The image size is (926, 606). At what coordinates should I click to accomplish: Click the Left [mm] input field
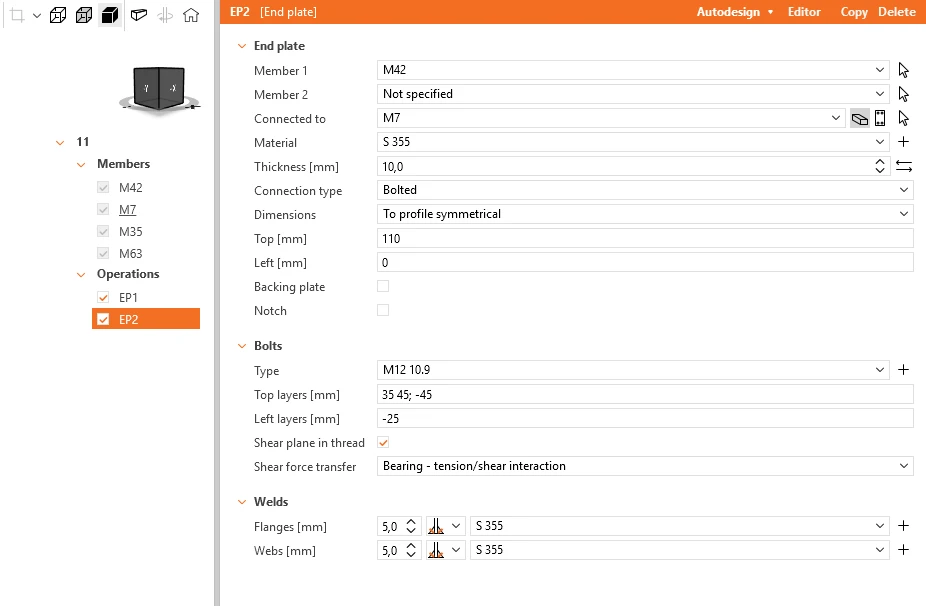645,262
